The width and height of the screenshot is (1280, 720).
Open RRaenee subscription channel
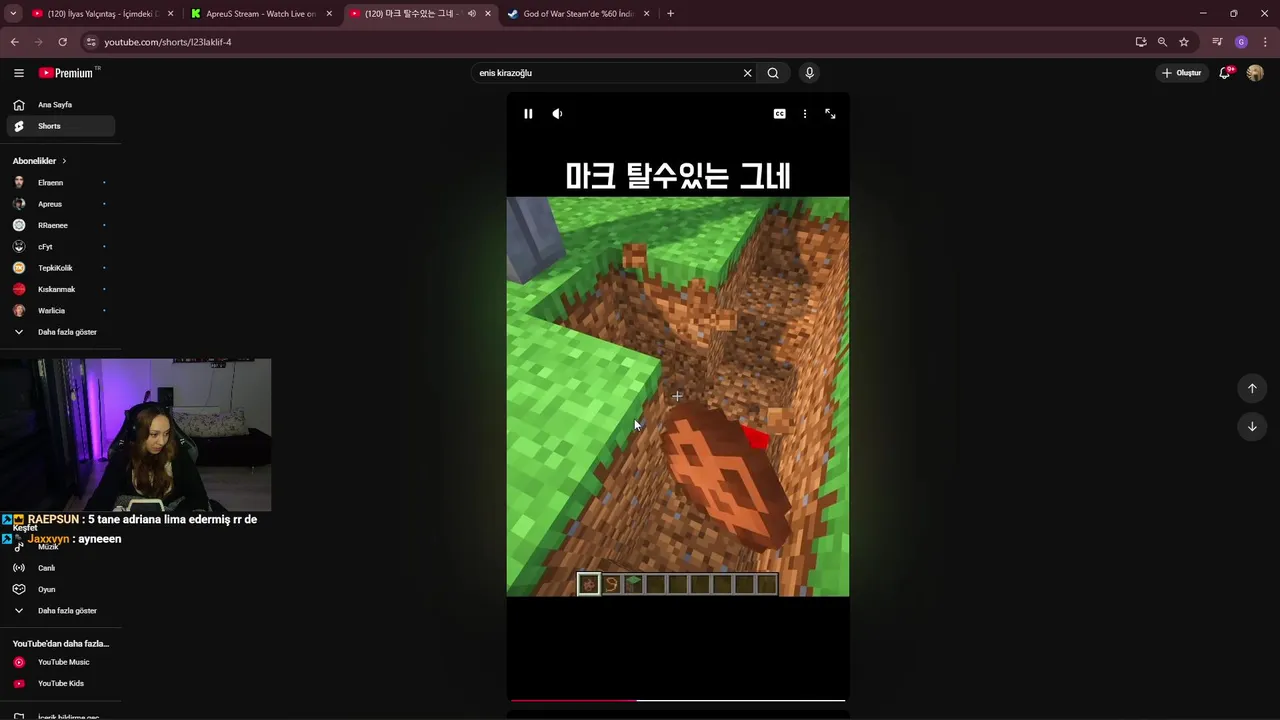(x=60, y=225)
